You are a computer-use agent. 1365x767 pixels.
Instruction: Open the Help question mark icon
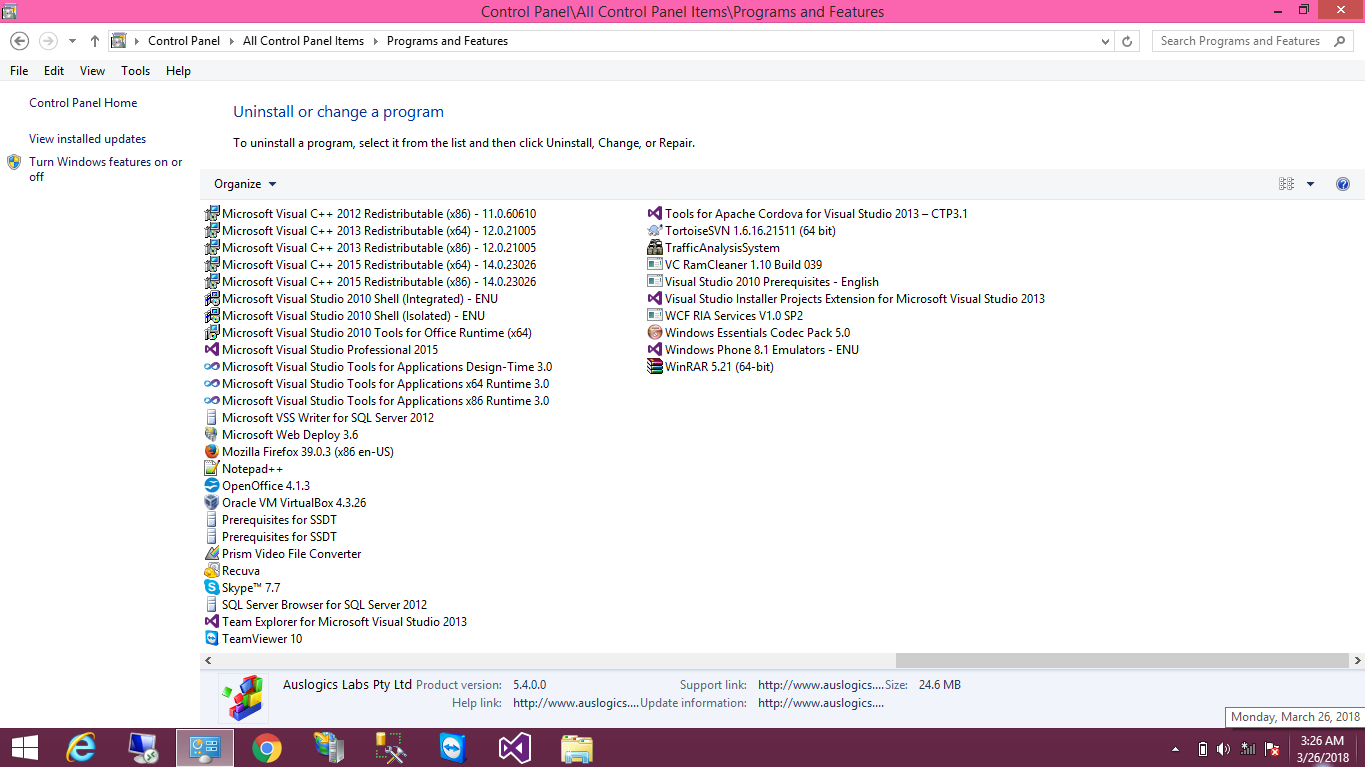tap(1343, 184)
